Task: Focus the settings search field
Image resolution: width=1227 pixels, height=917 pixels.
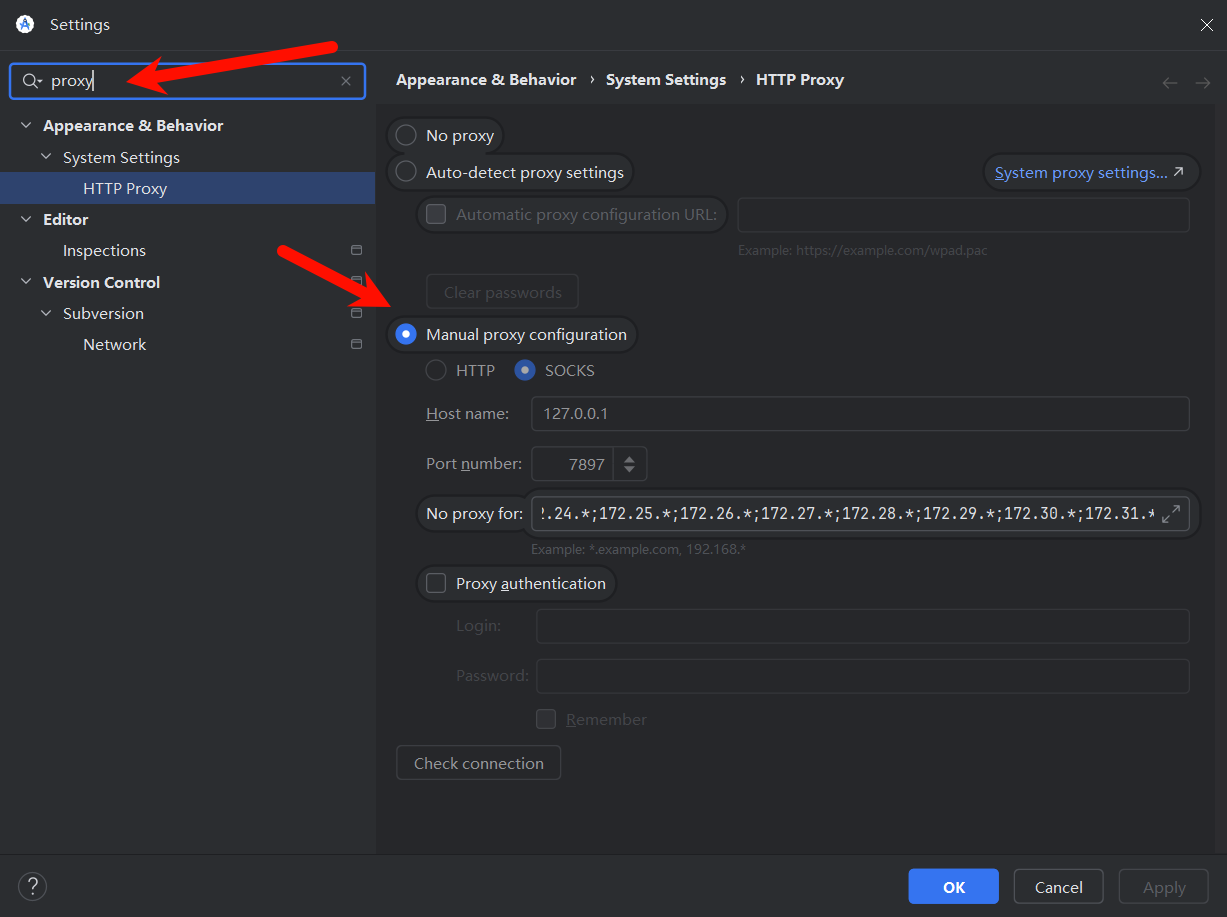Action: 188,81
